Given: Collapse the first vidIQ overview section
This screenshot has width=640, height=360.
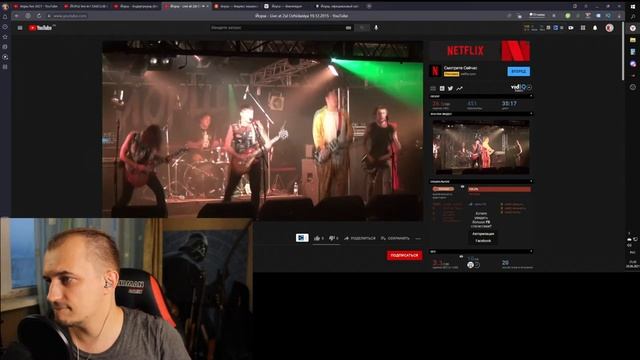Looking at the screenshot, I should click(531, 96).
